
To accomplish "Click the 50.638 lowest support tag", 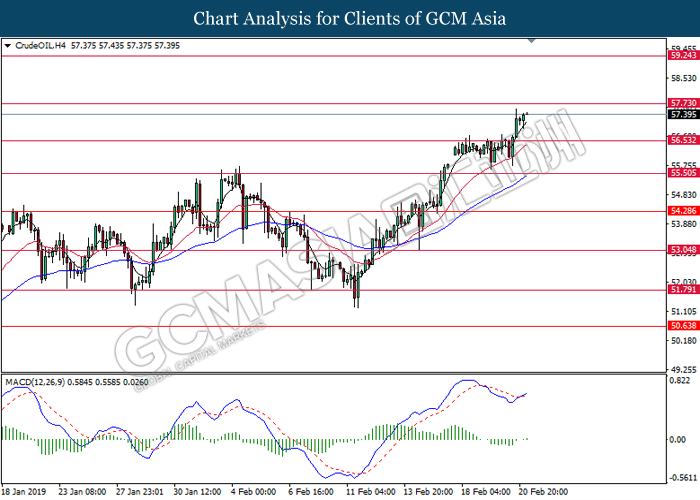I will coord(683,326).
